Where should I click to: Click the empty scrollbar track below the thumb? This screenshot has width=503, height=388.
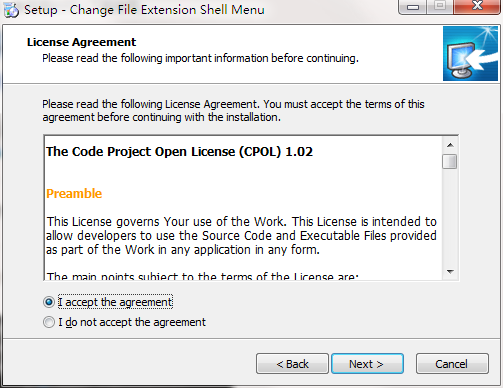(x=450, y=217)
